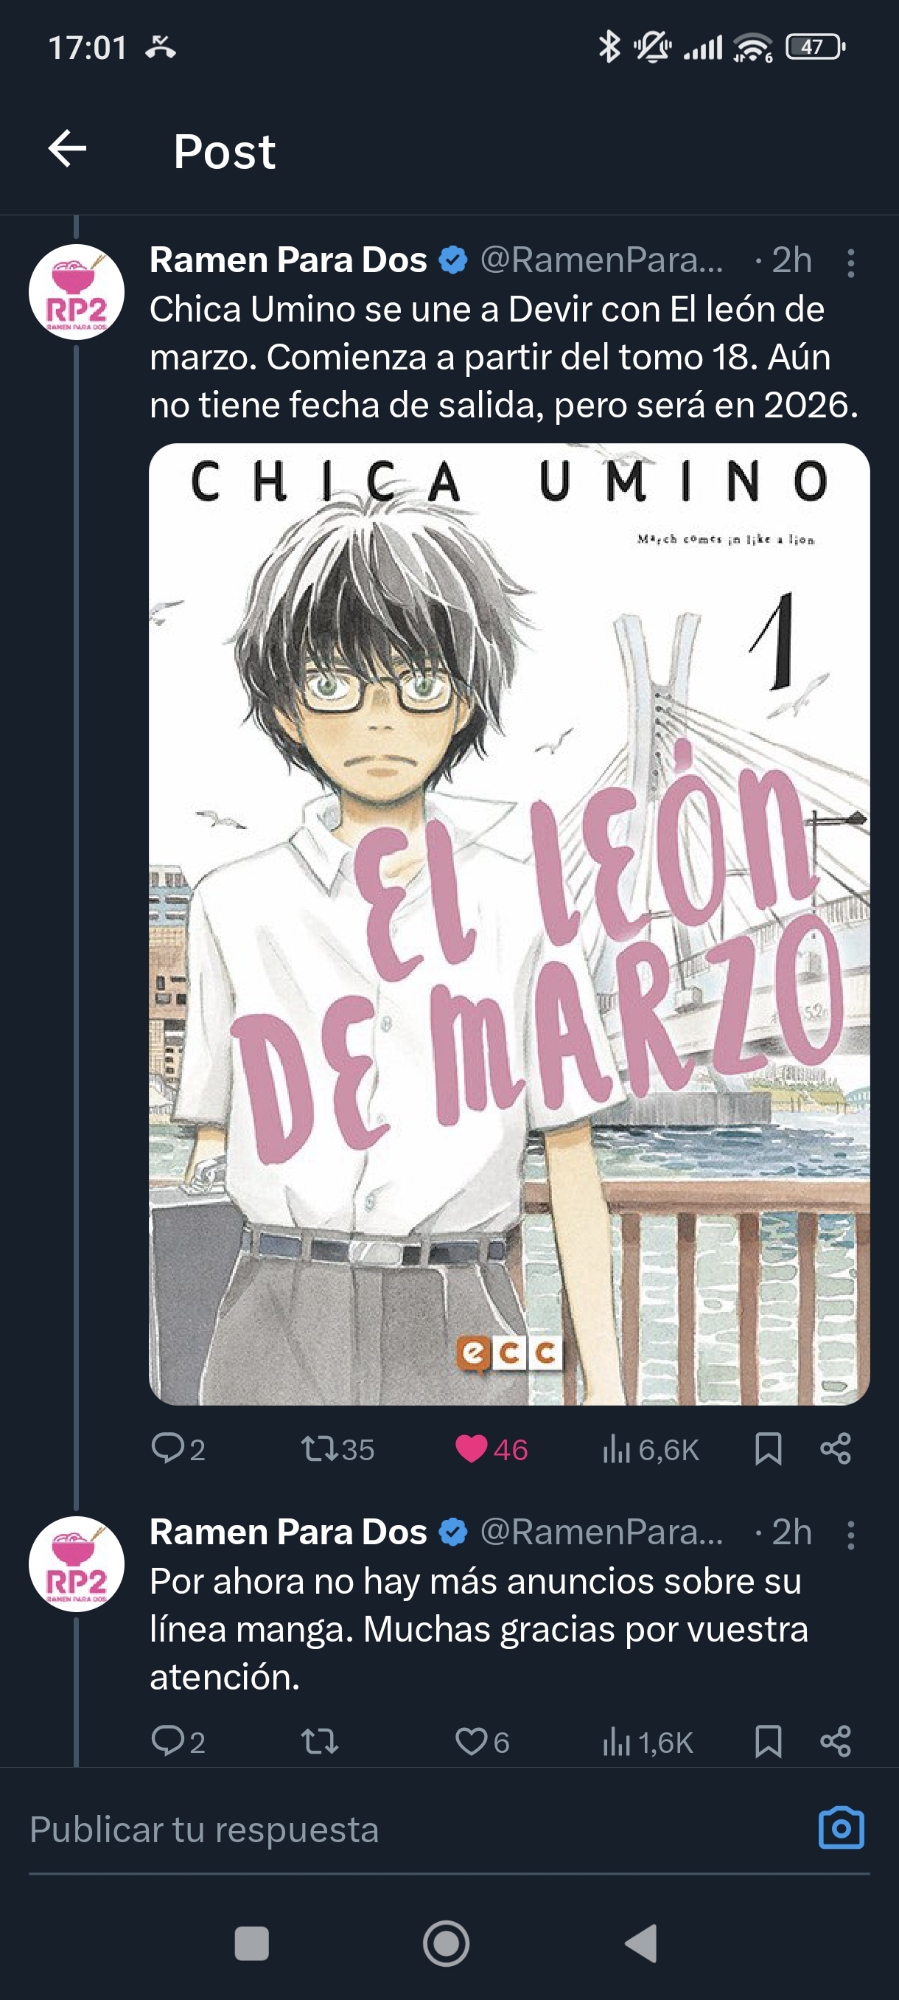View analytics showing 6,6K views
Viewport: 899px width, 2000px height.
[650, 1449]
